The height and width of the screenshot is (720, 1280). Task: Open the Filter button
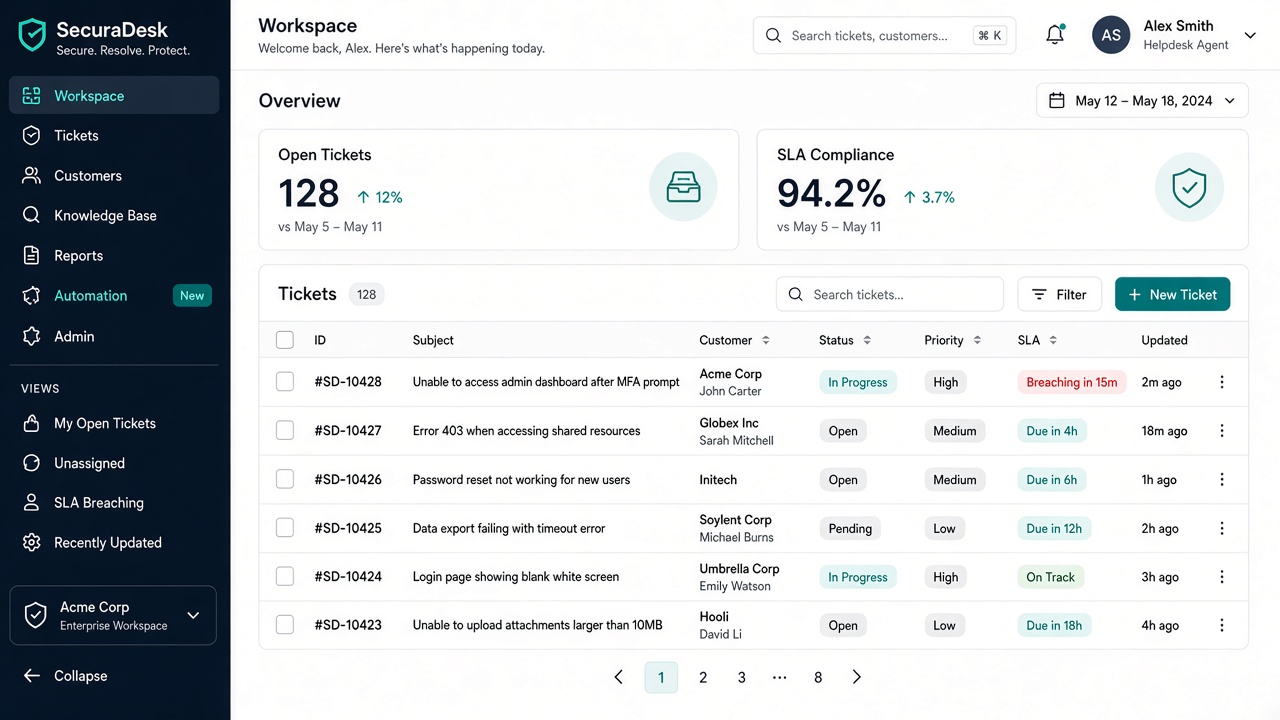[x=1059, y=294]
